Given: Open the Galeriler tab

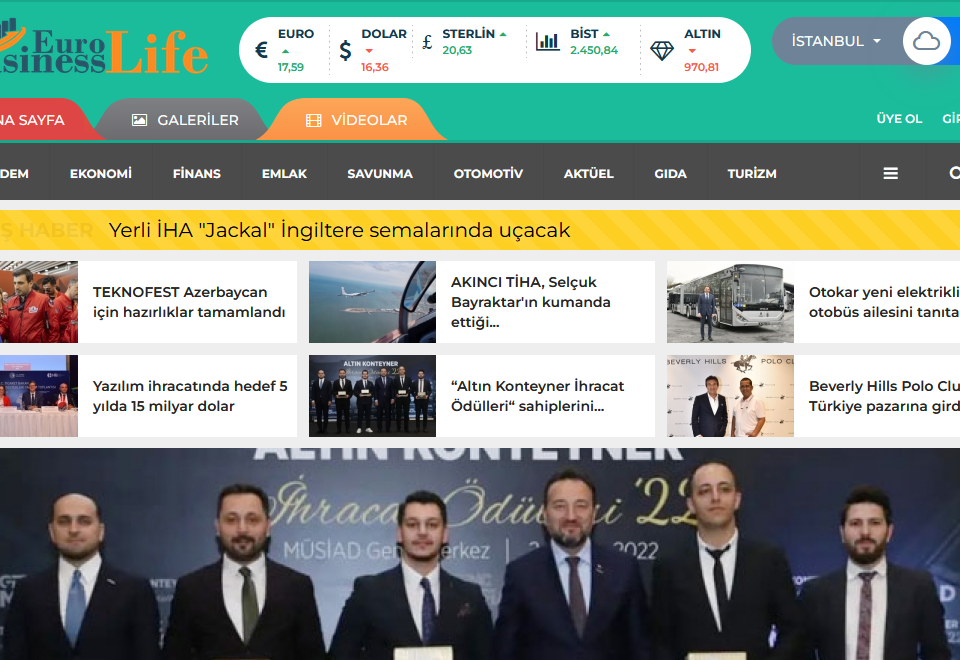Looking at the screenshot, I should click(x=185, y=120).
